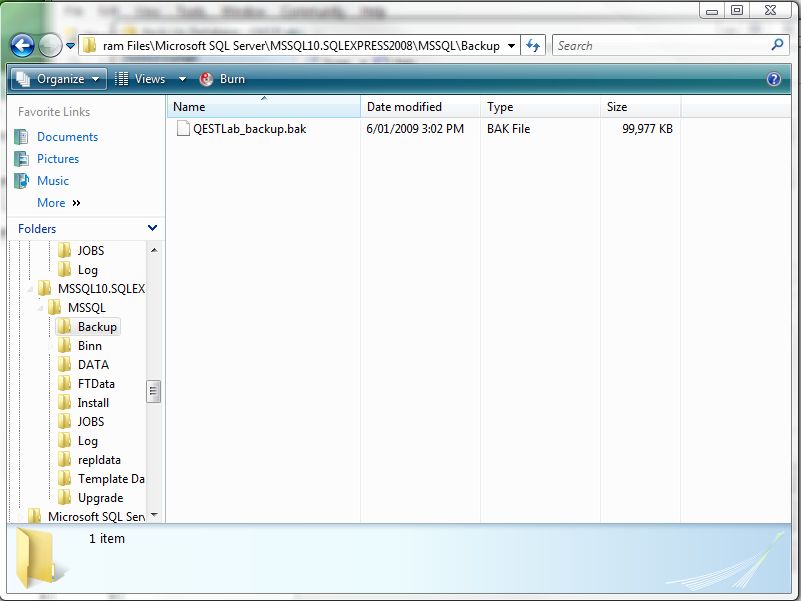
Task: Collapse the Folders pane chevron
Action: coord(152,229)
